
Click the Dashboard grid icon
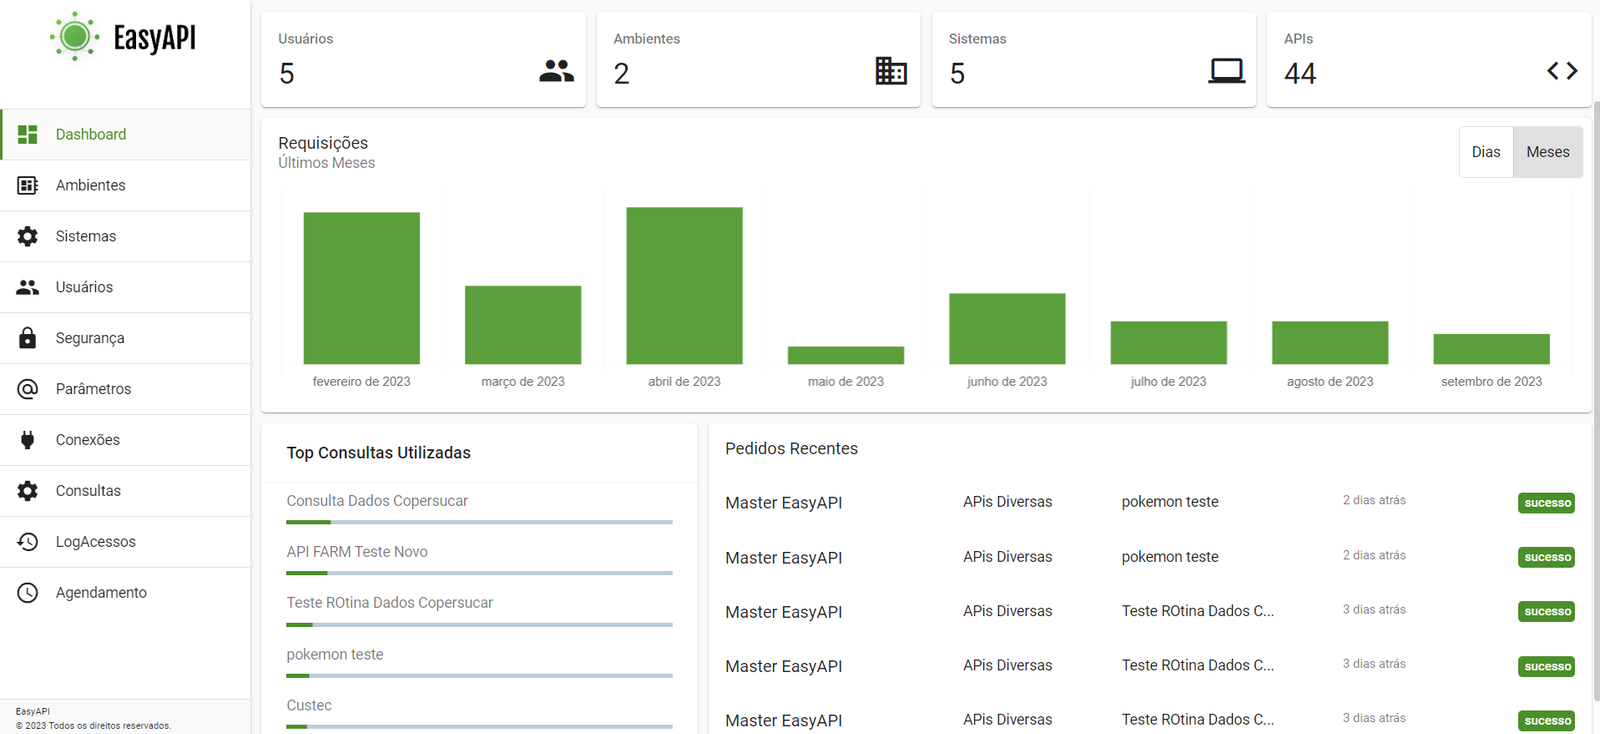[28, 134]
